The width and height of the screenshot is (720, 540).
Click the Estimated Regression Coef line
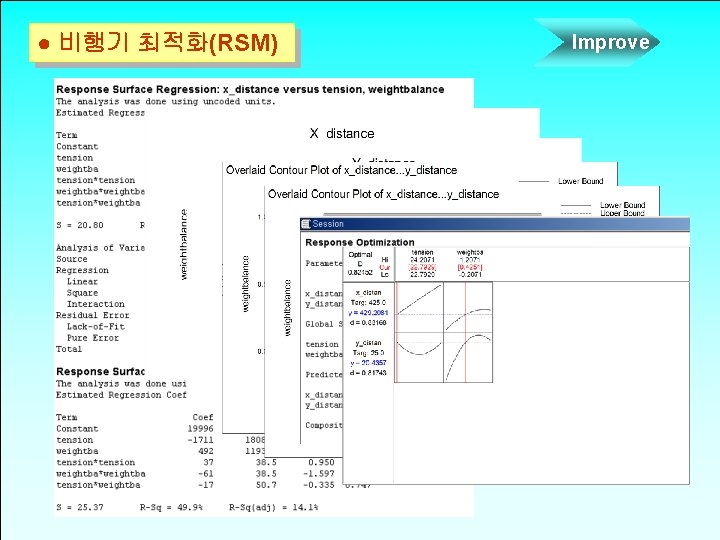121,395
